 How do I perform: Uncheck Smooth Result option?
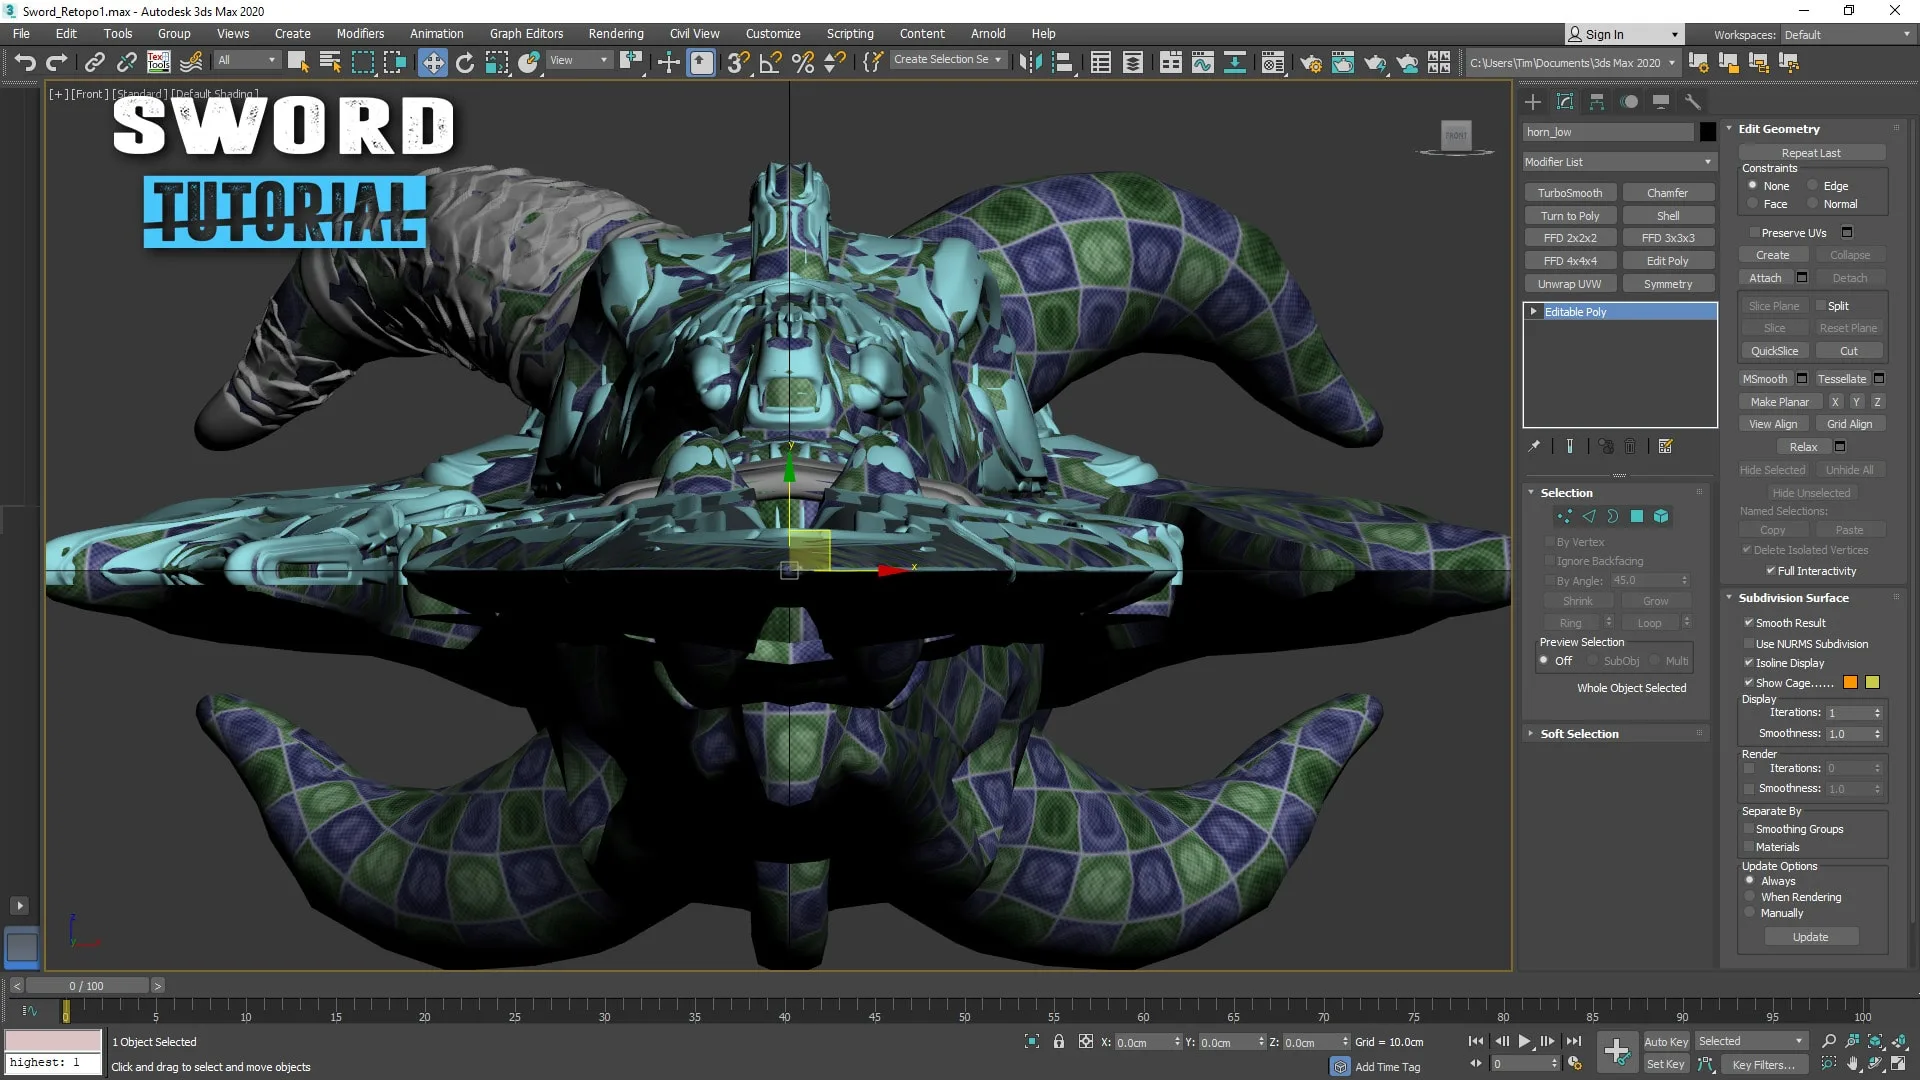(x=1749, y=623)
